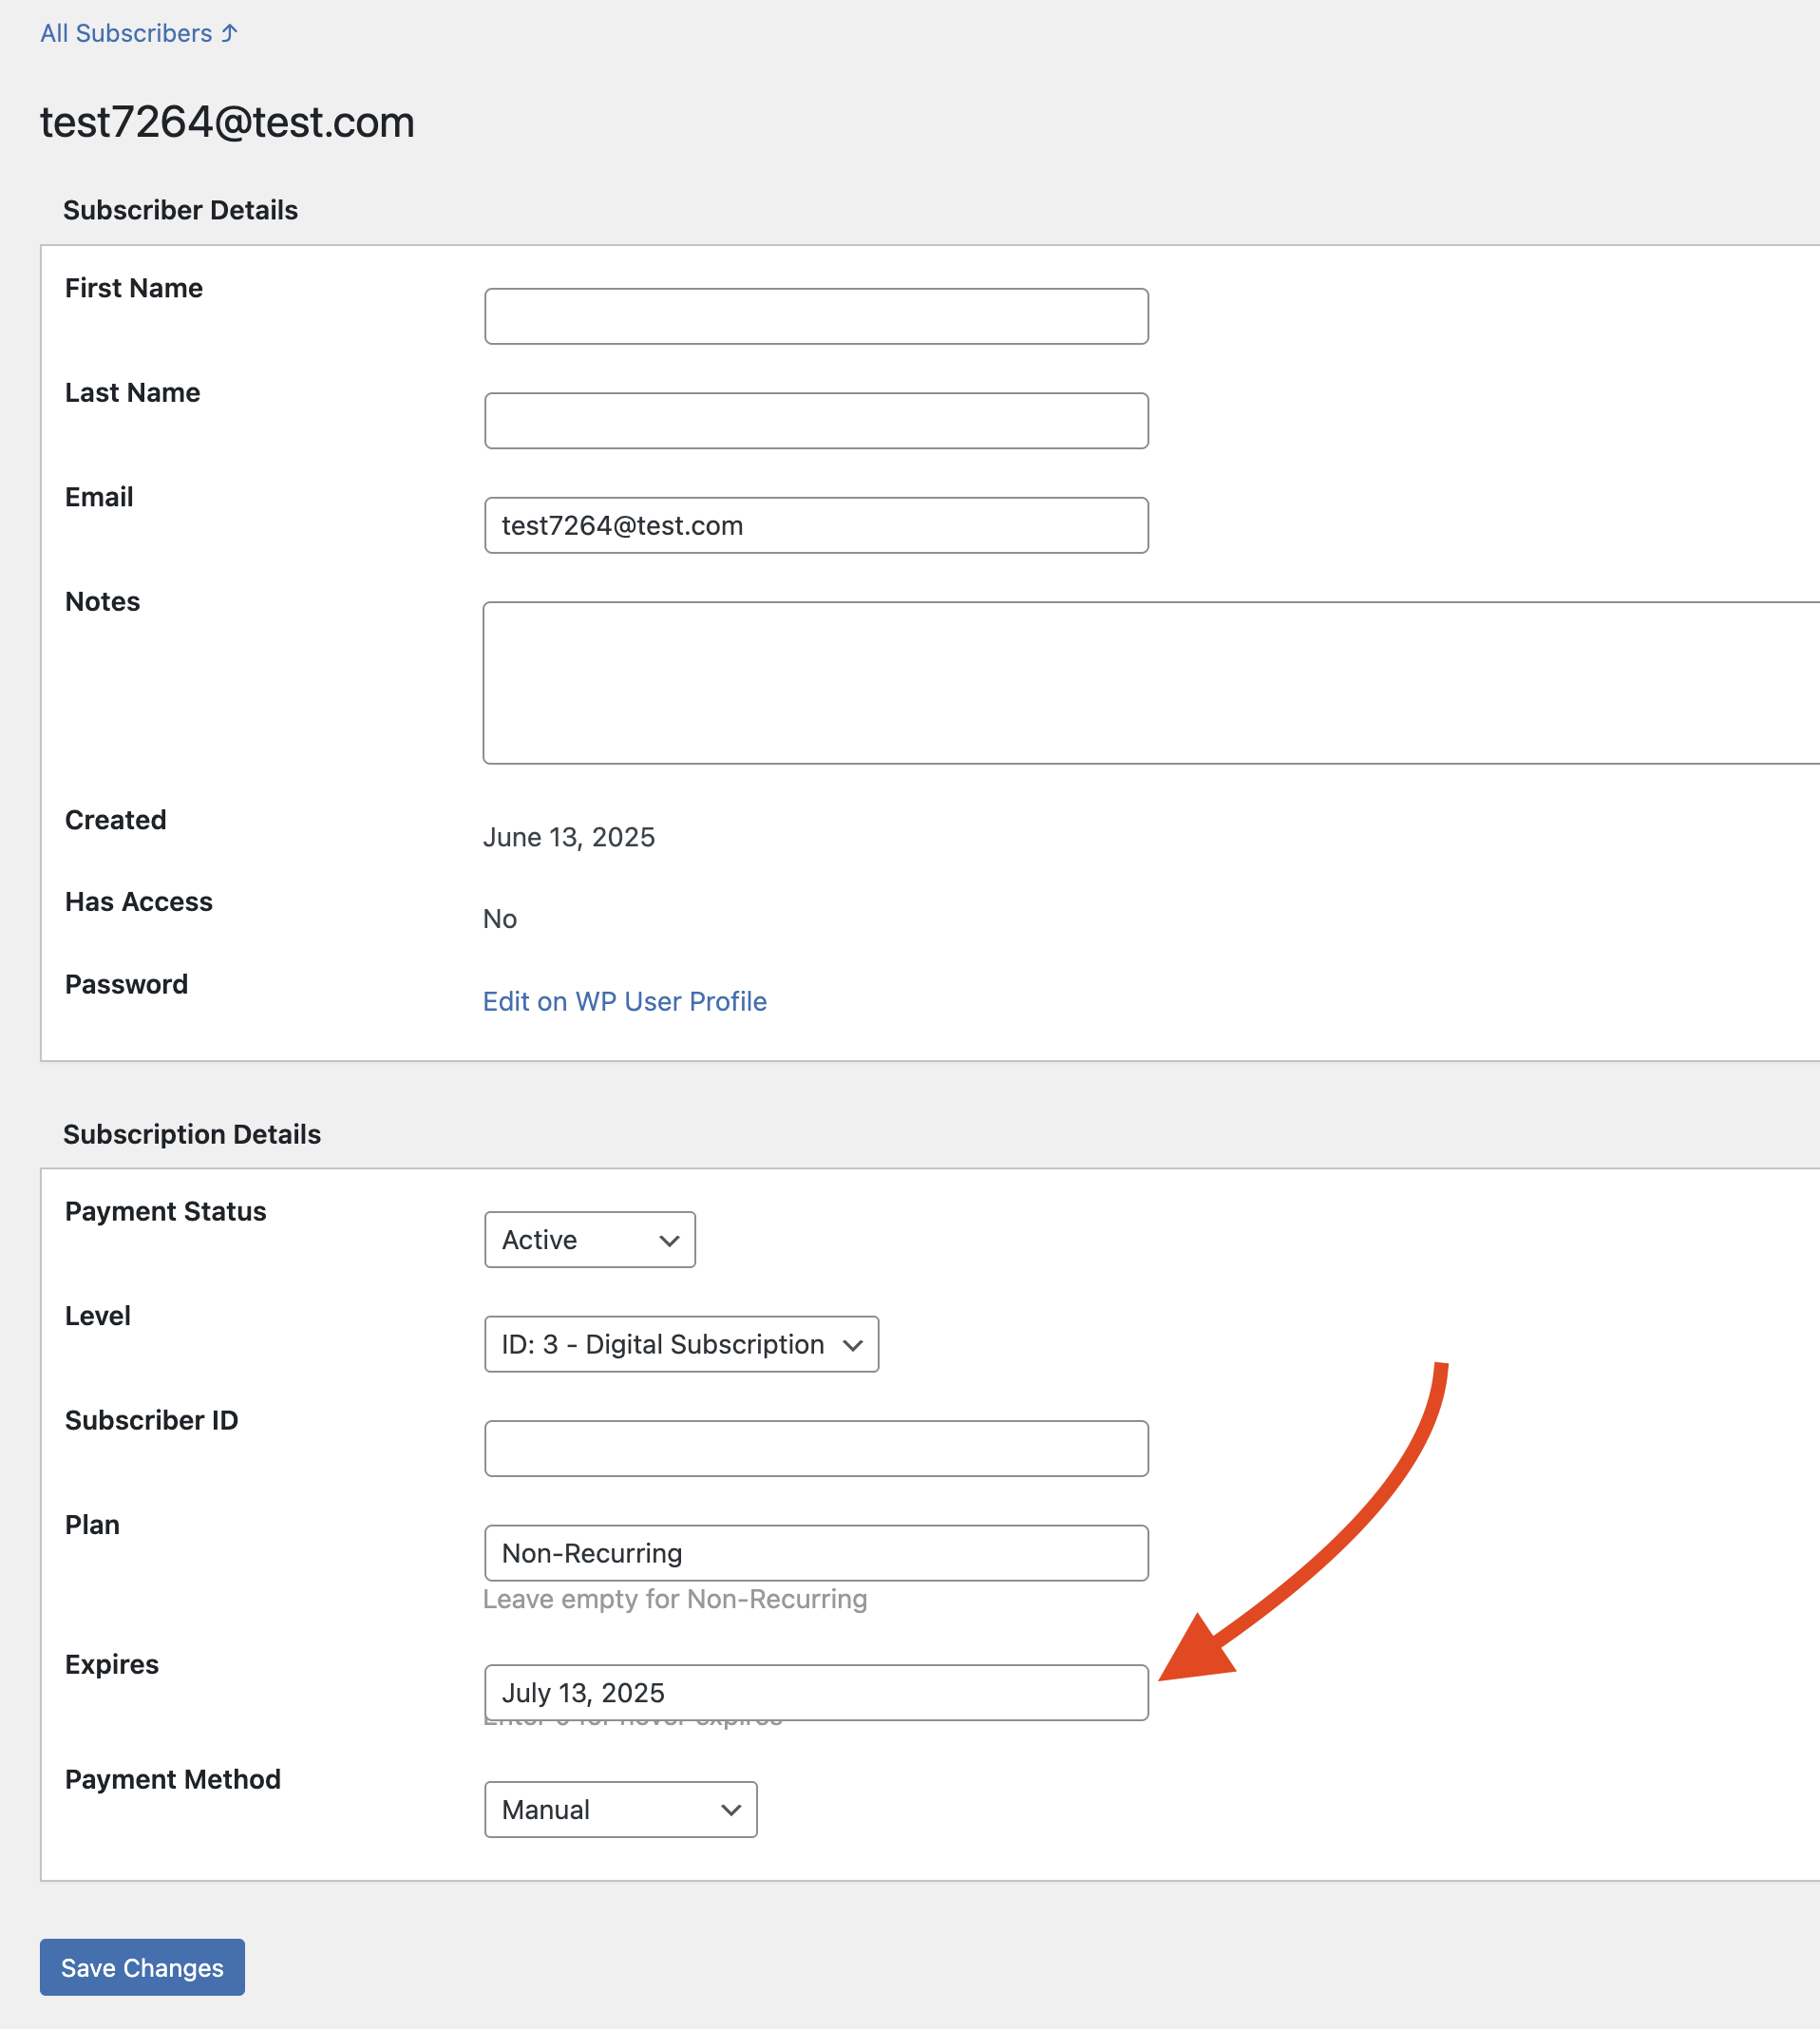
Task: Click inside the Notes text area
Action: coord(1150,682)
